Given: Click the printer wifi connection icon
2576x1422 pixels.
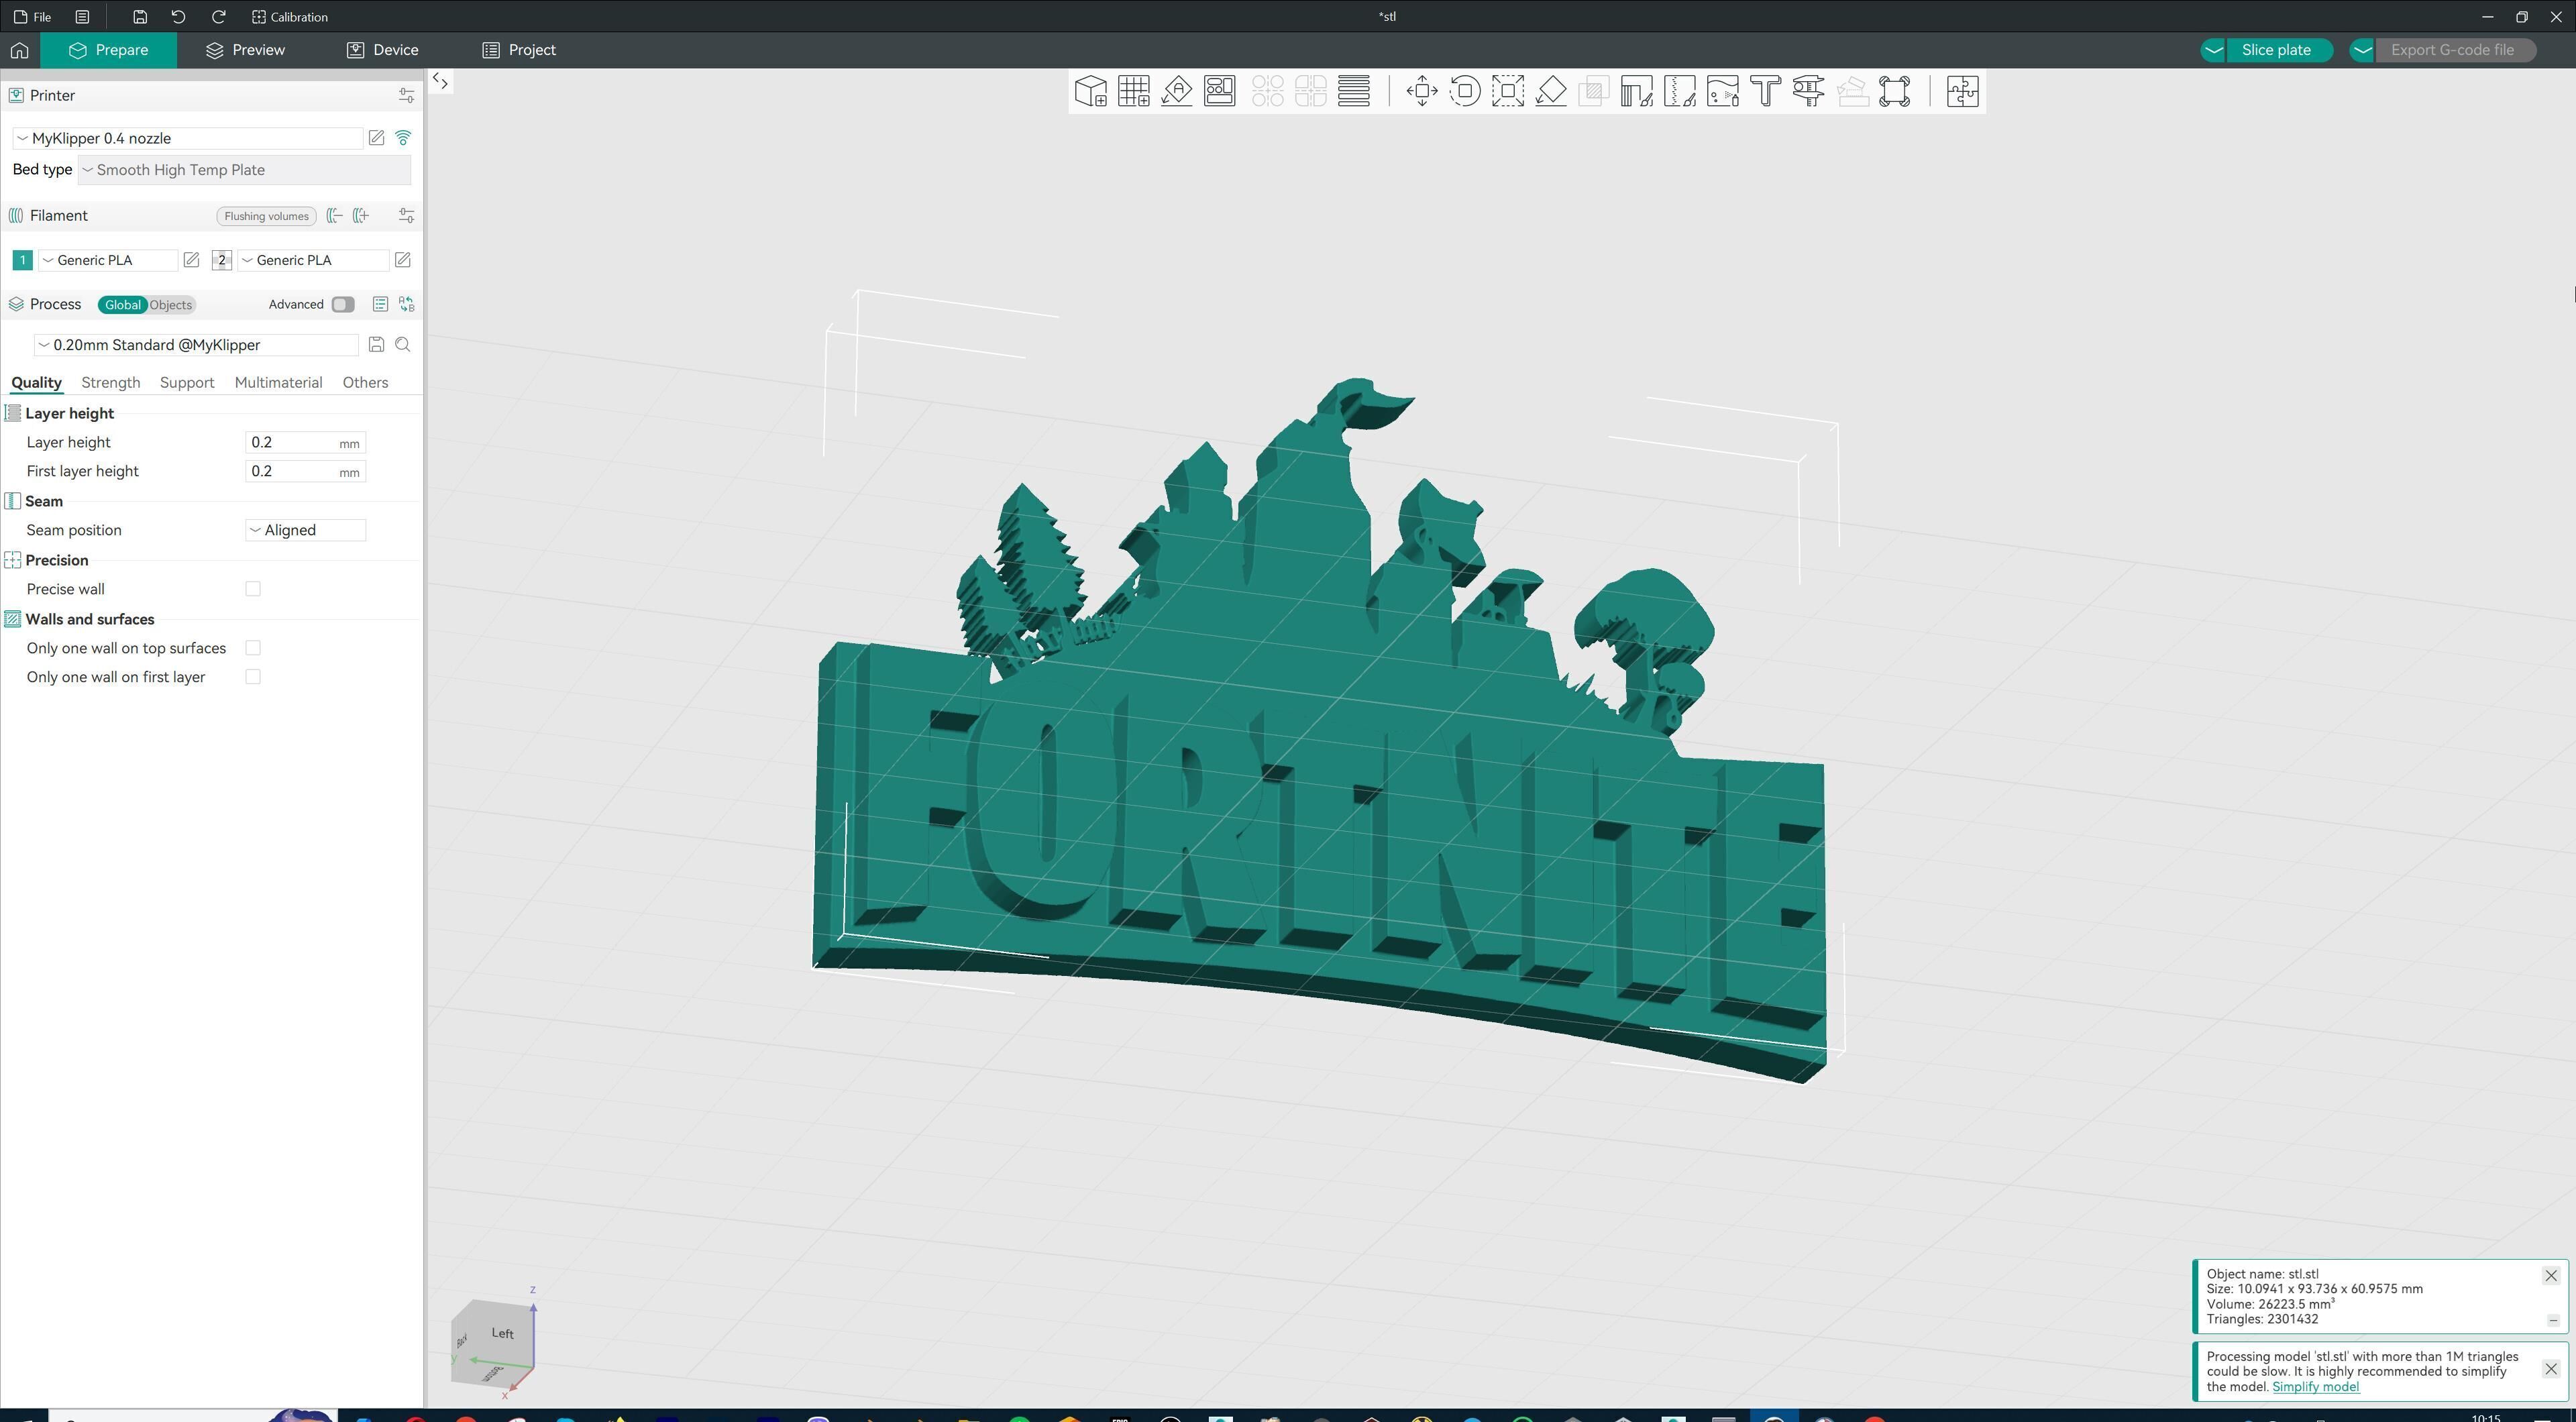Looking at the screenshot, I should pos(403,138).
